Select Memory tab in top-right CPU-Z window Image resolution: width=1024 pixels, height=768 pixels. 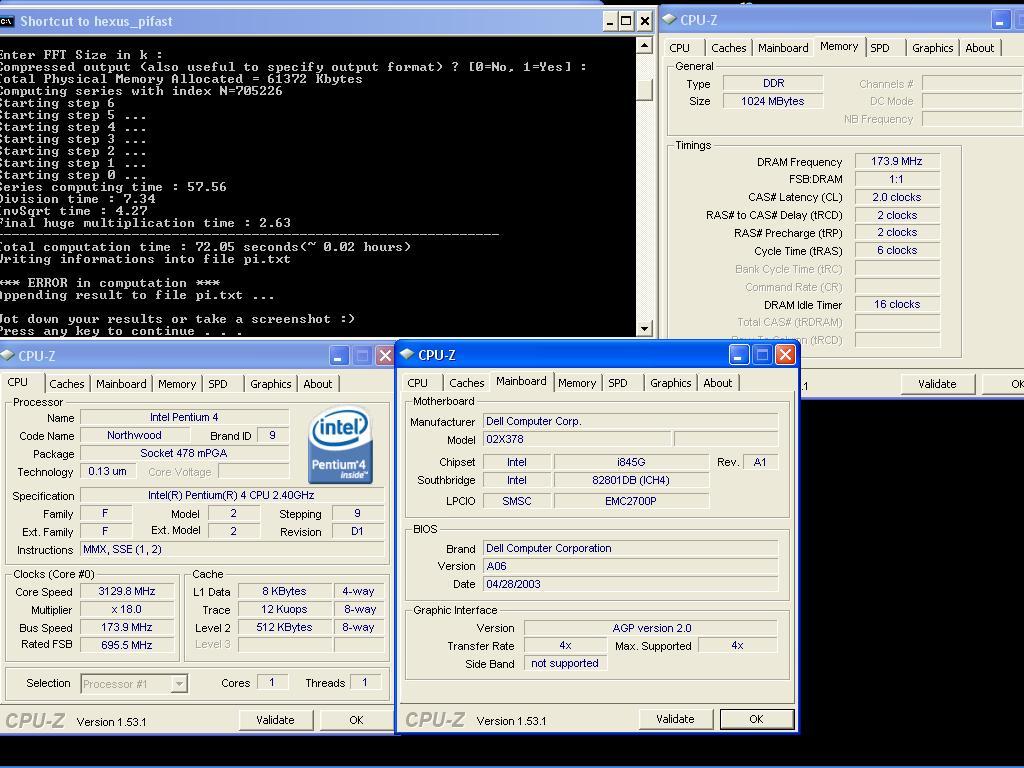[839, 46]
